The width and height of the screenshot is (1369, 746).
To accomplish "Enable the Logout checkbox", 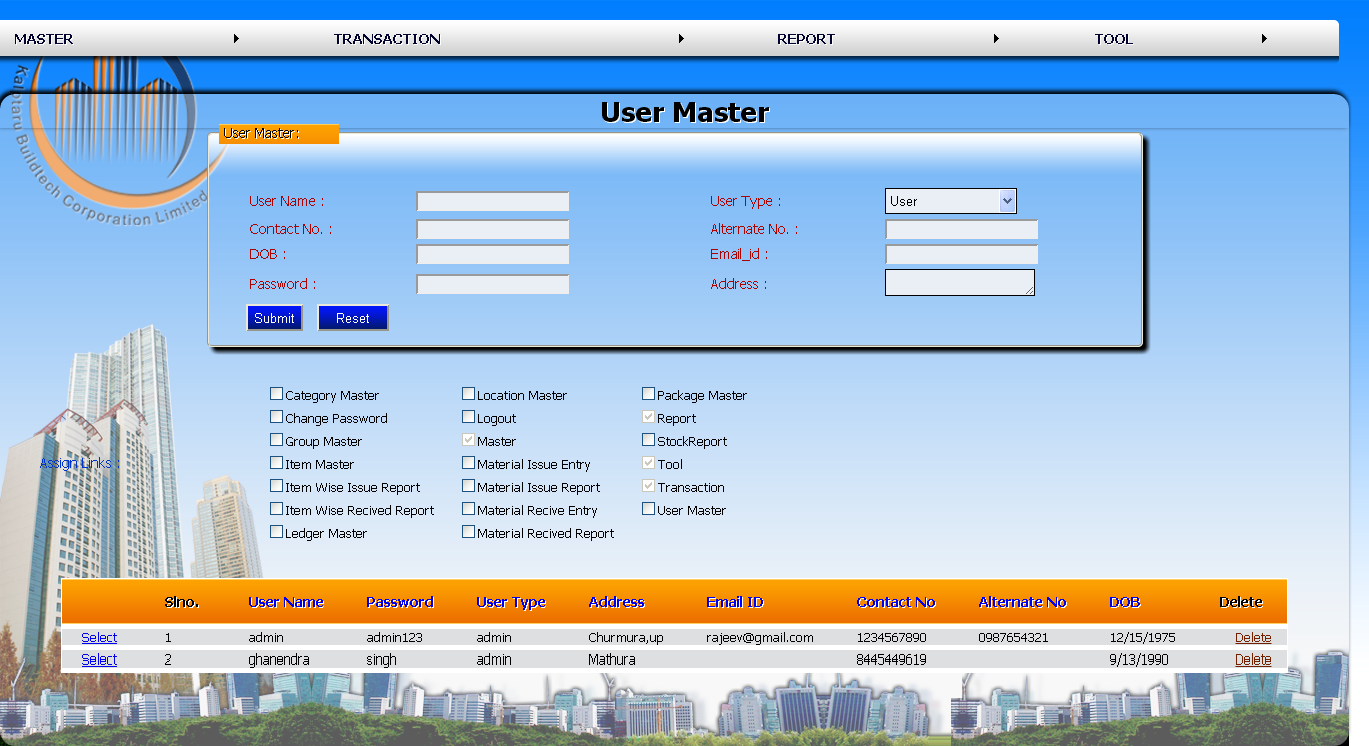I will [x=468, y=416].
